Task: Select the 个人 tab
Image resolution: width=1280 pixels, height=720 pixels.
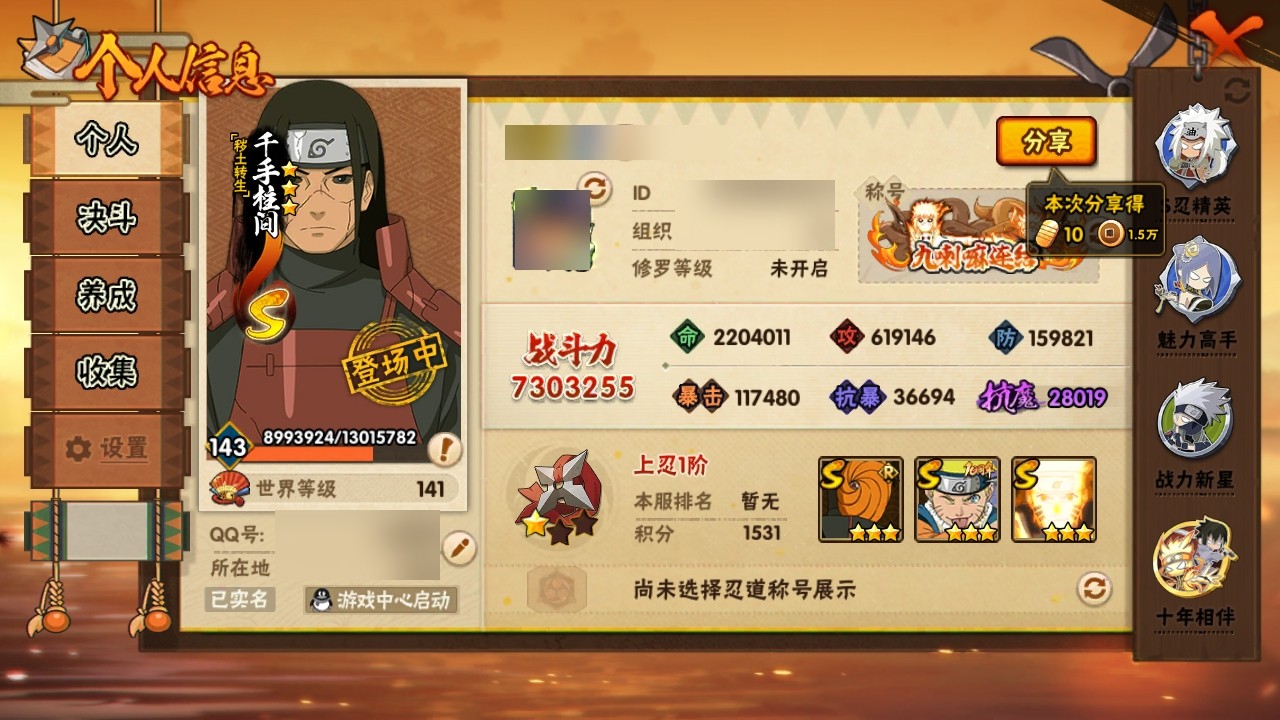Action: pos(107,140)
